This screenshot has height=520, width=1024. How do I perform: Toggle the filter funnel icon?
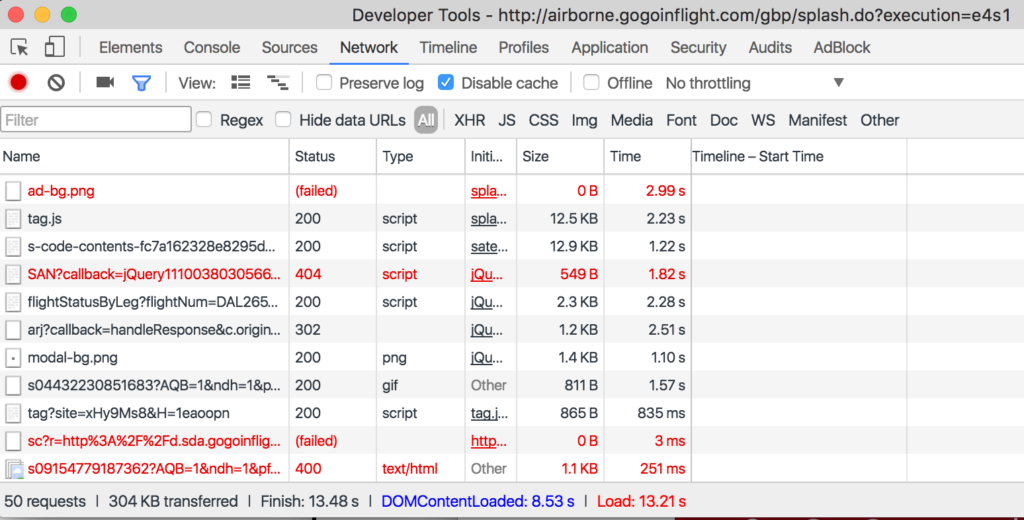coord(141,83)
